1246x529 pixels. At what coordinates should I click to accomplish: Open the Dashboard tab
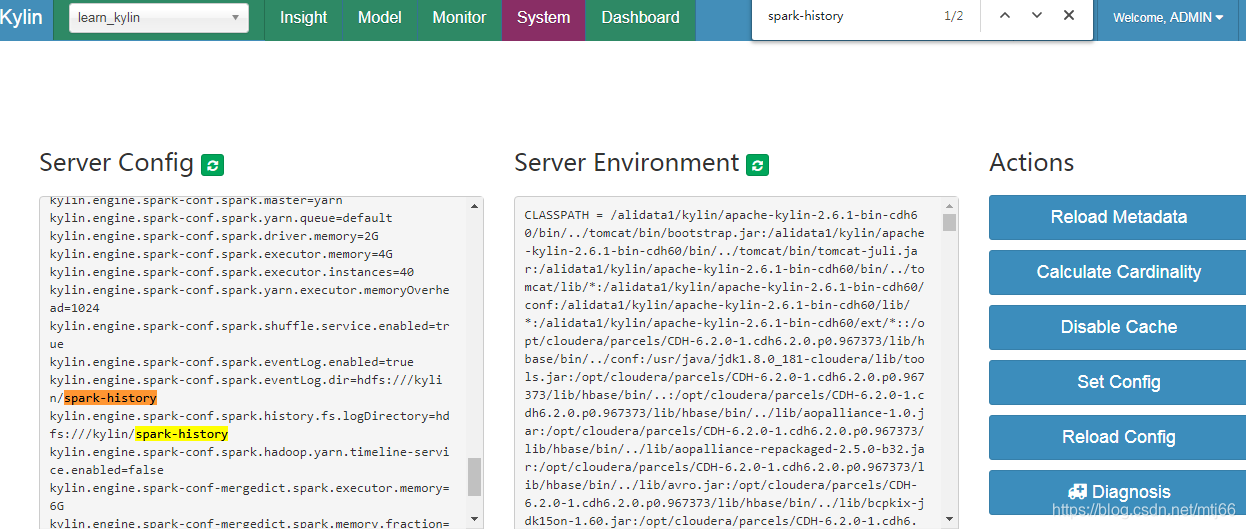click(x=640, y=17)
